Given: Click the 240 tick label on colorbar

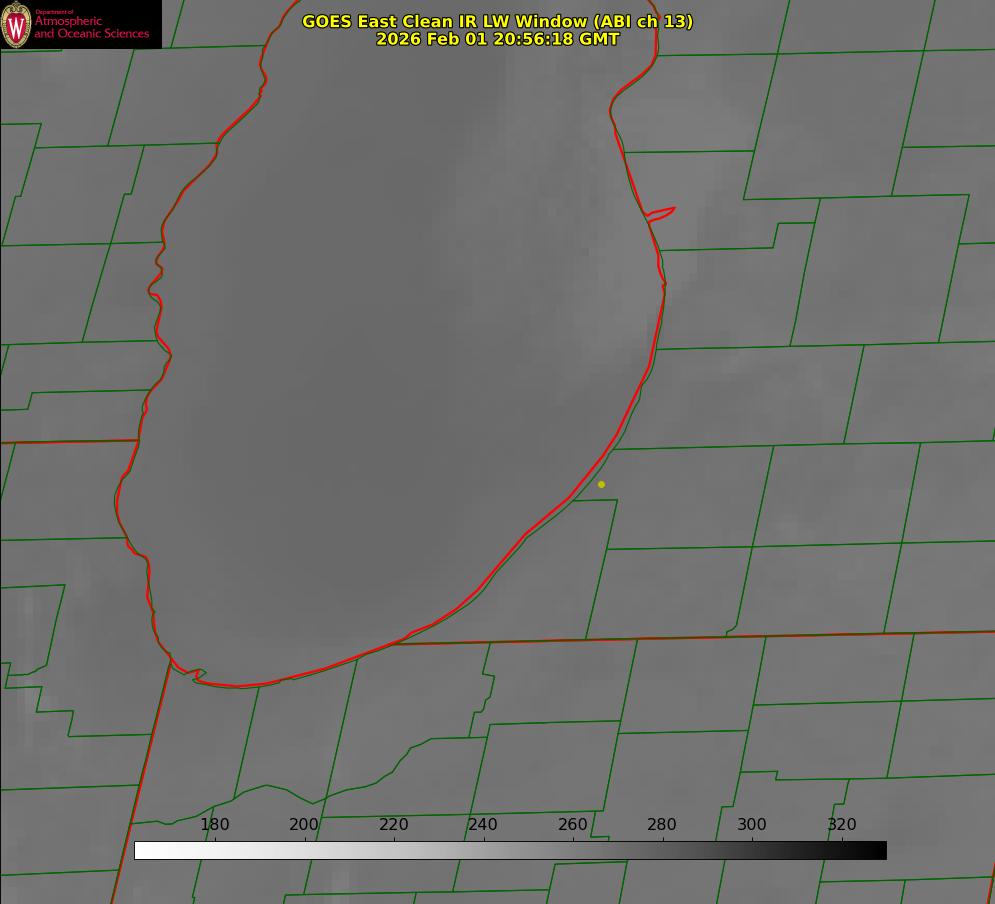Looking at the screenshot, I should pyautogui.click(x=483, y=825).
